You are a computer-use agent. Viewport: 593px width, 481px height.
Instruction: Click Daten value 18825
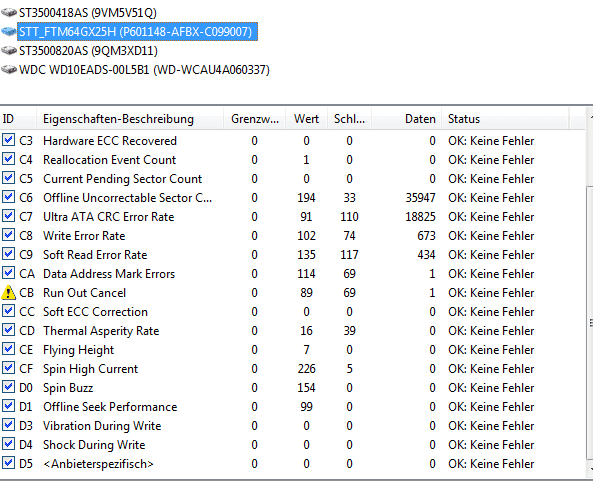[420, 217]
